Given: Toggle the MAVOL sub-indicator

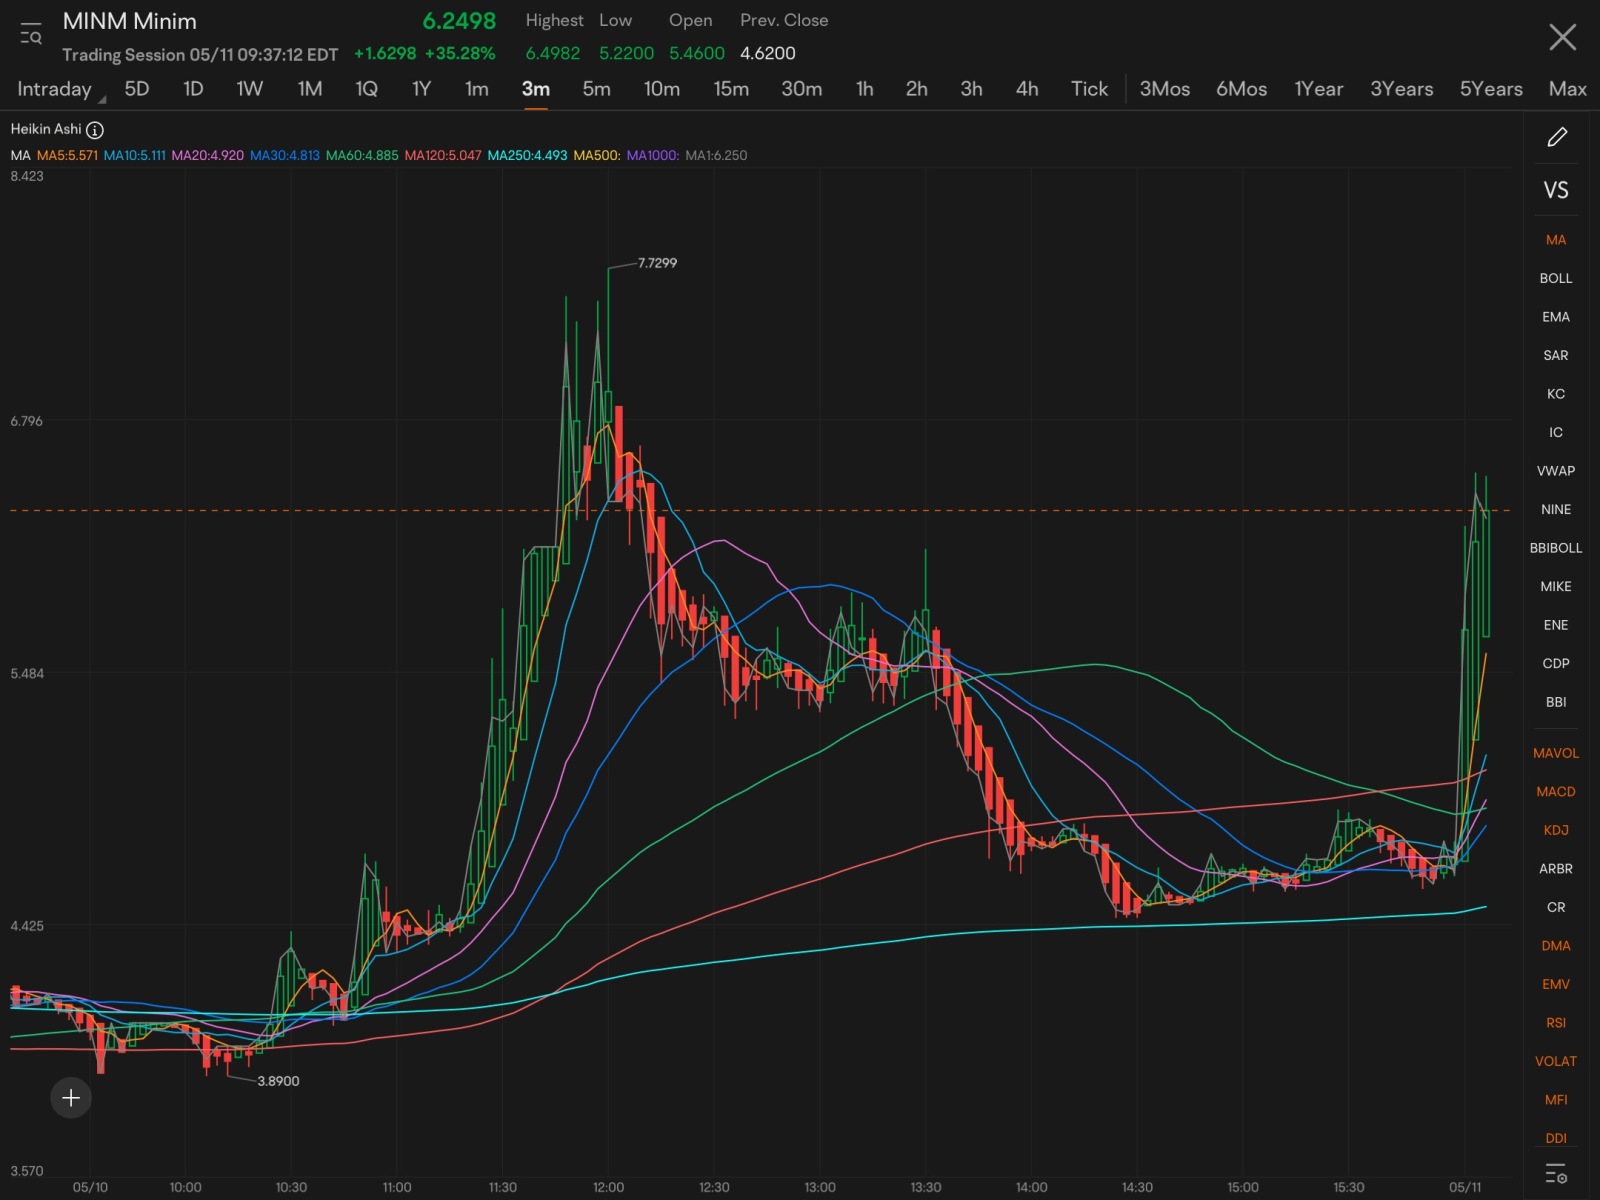Looking at the screenshot, I should [x=1556, y=753].
